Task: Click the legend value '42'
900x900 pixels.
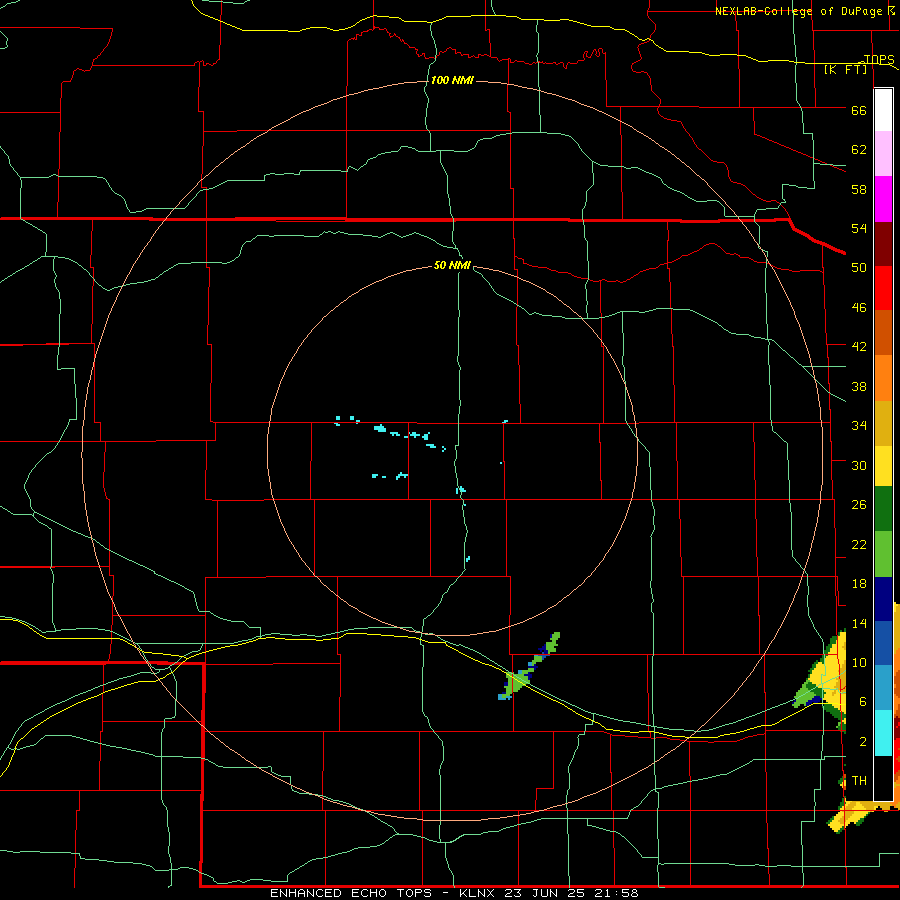Action: click(x=859, y=347)
